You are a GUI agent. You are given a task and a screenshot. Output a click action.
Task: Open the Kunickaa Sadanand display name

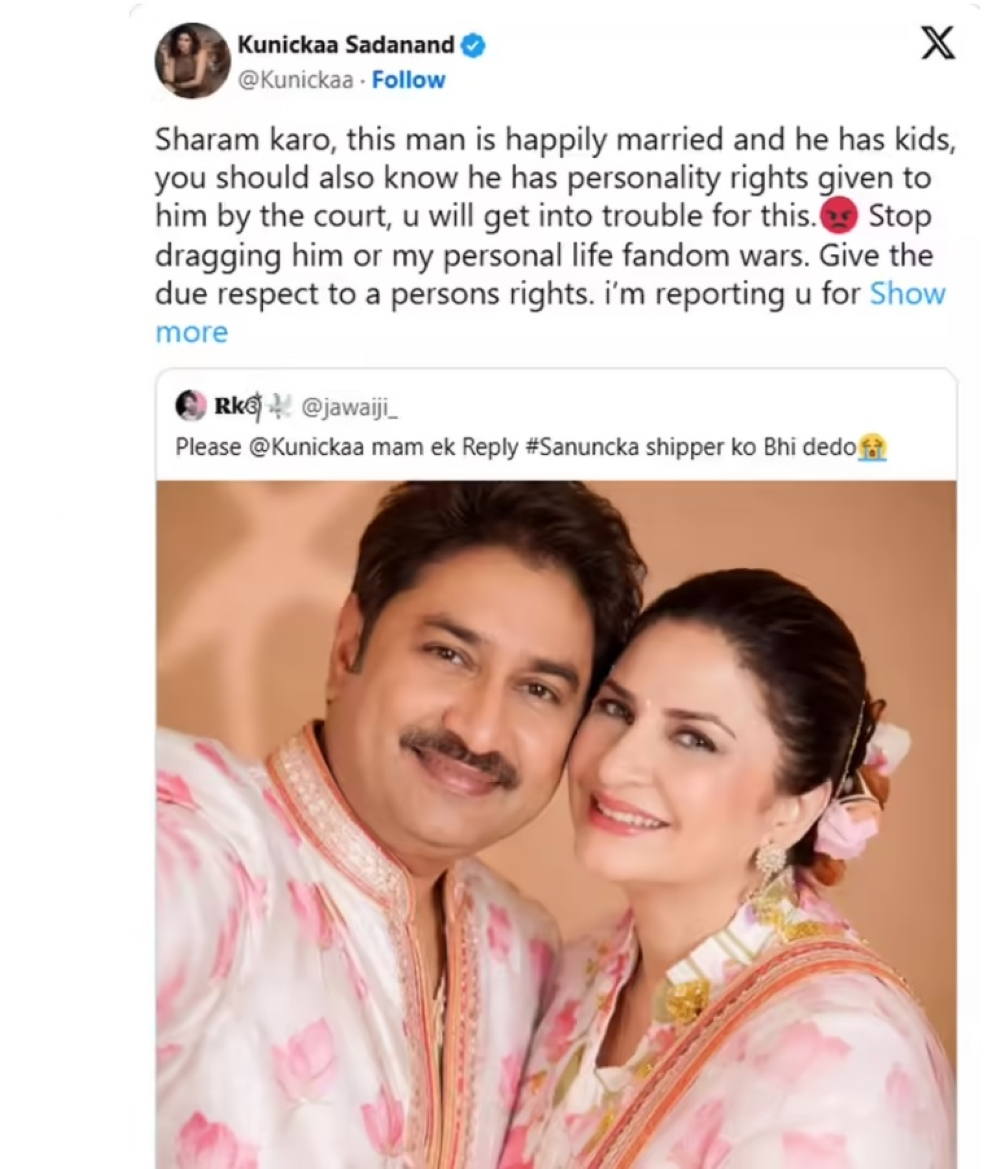pos(346,45)
